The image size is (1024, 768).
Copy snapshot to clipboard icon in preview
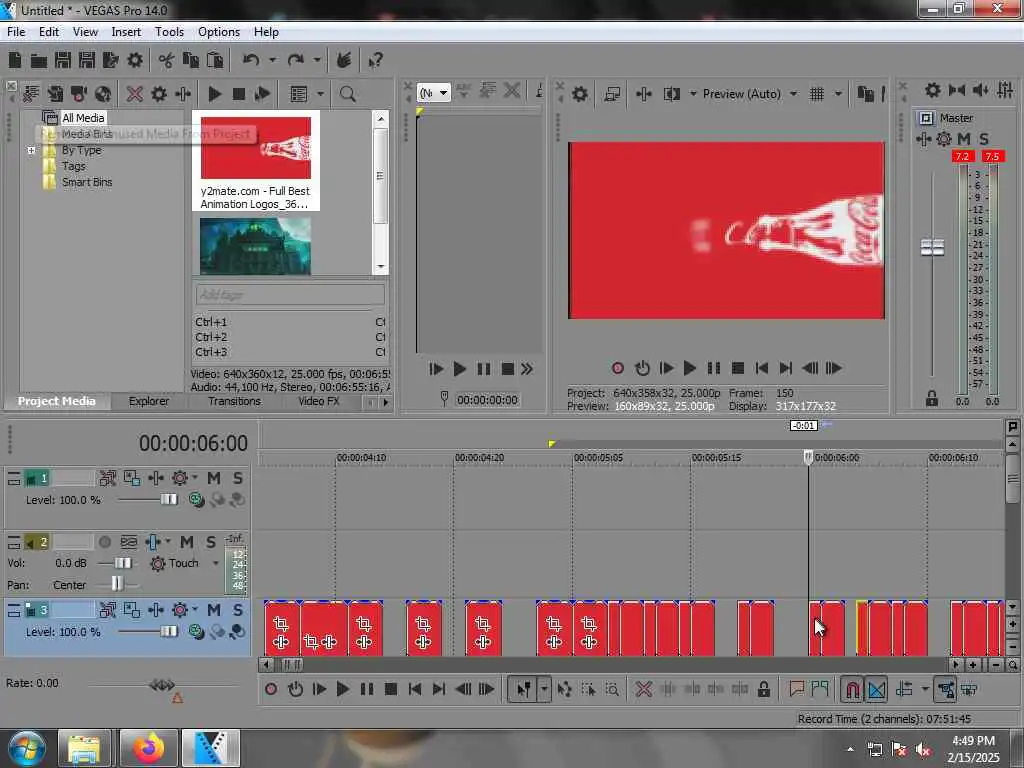tap(865, 94)
